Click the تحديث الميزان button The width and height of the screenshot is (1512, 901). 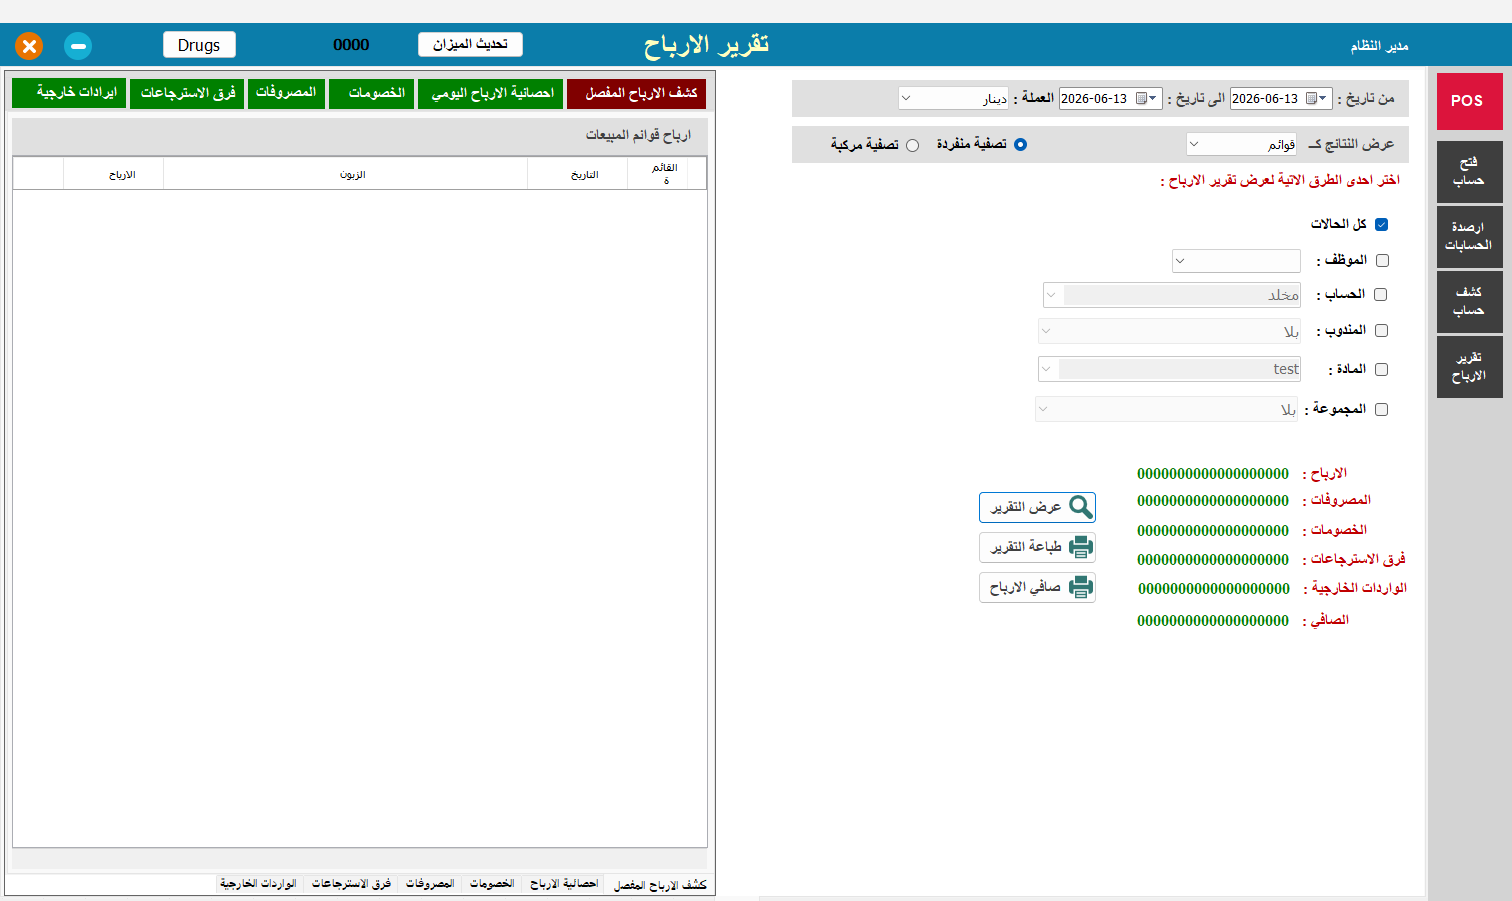coord(470,44)
